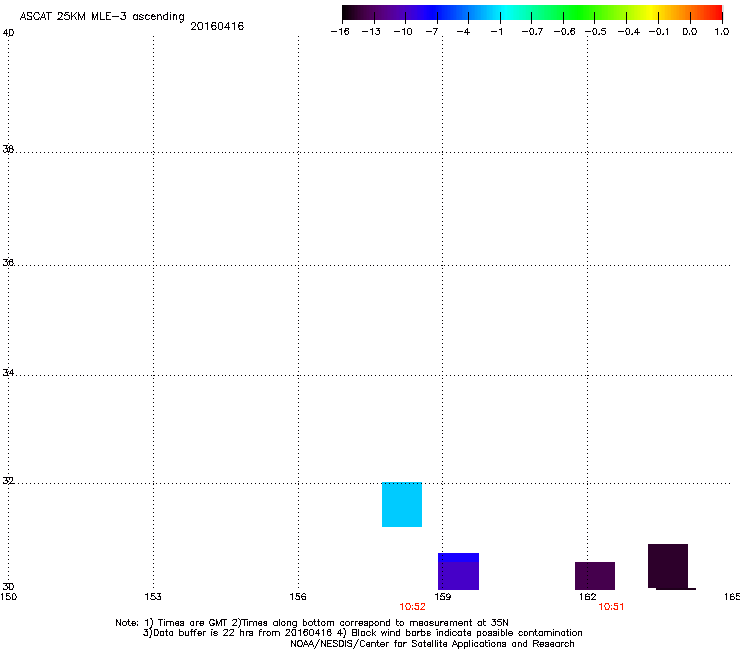Click the latitude label 36
740x650 pixels.
coord(8,262)
